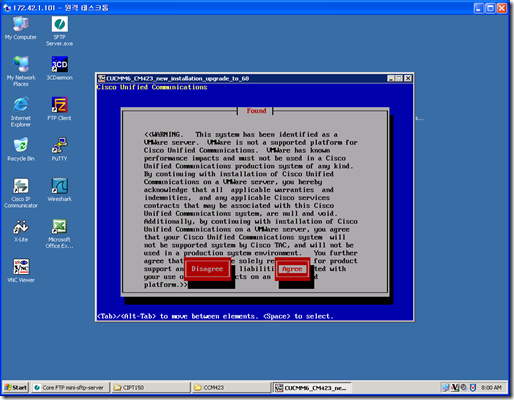Switch to CCM423 folder taskbar item
Viewport: 514px width, 400px height.
pos(231,387)
